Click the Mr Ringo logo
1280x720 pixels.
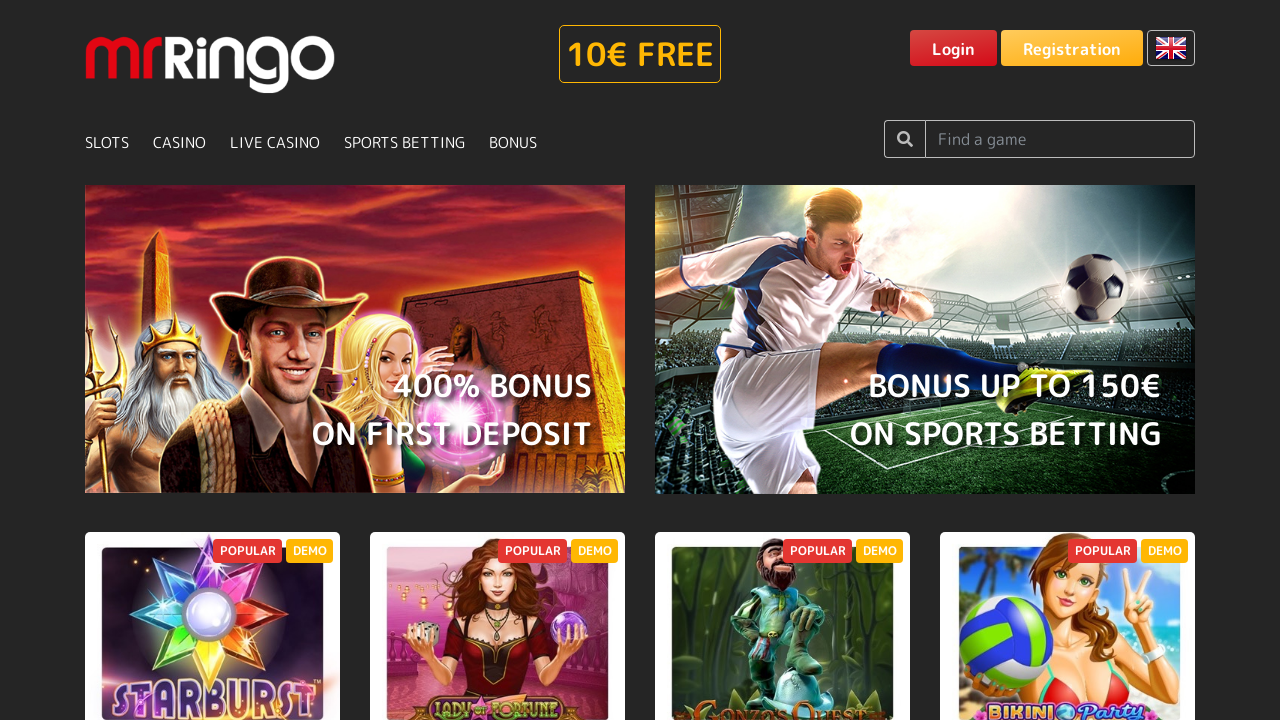click(x=210, y=63)
